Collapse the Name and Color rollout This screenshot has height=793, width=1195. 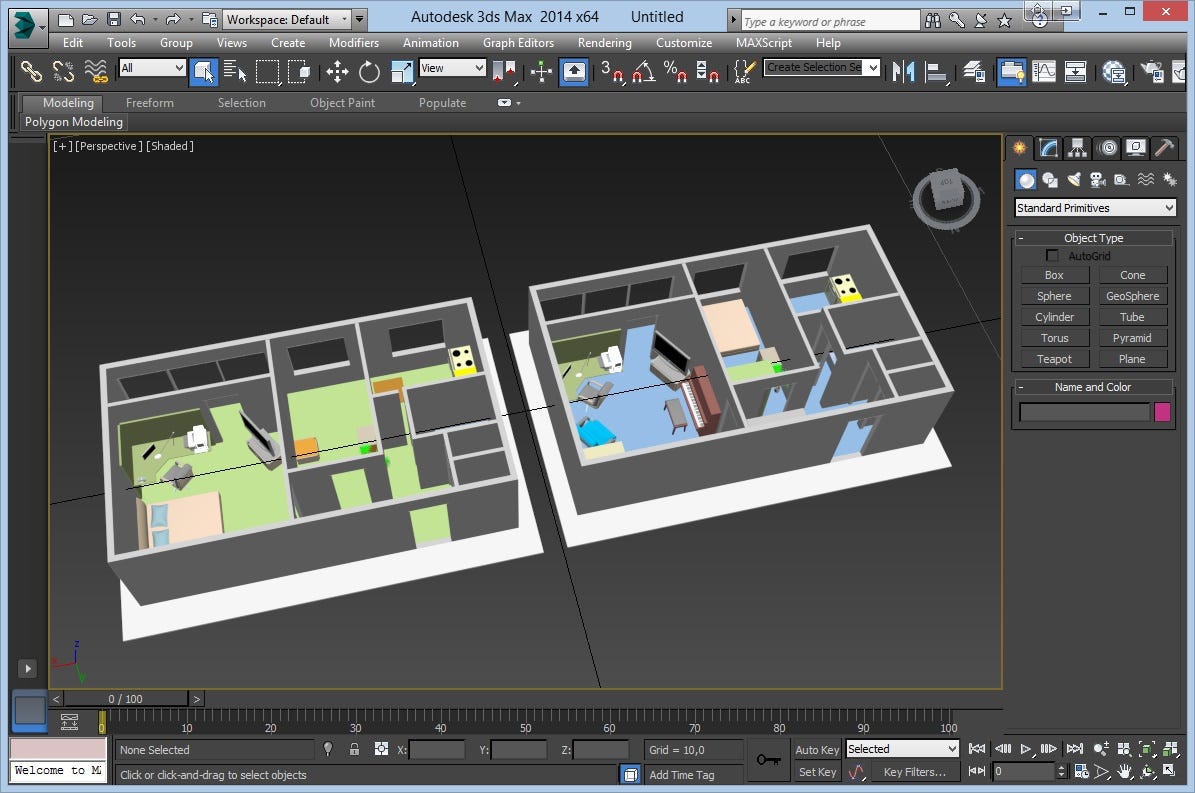tap(1093, 387)
